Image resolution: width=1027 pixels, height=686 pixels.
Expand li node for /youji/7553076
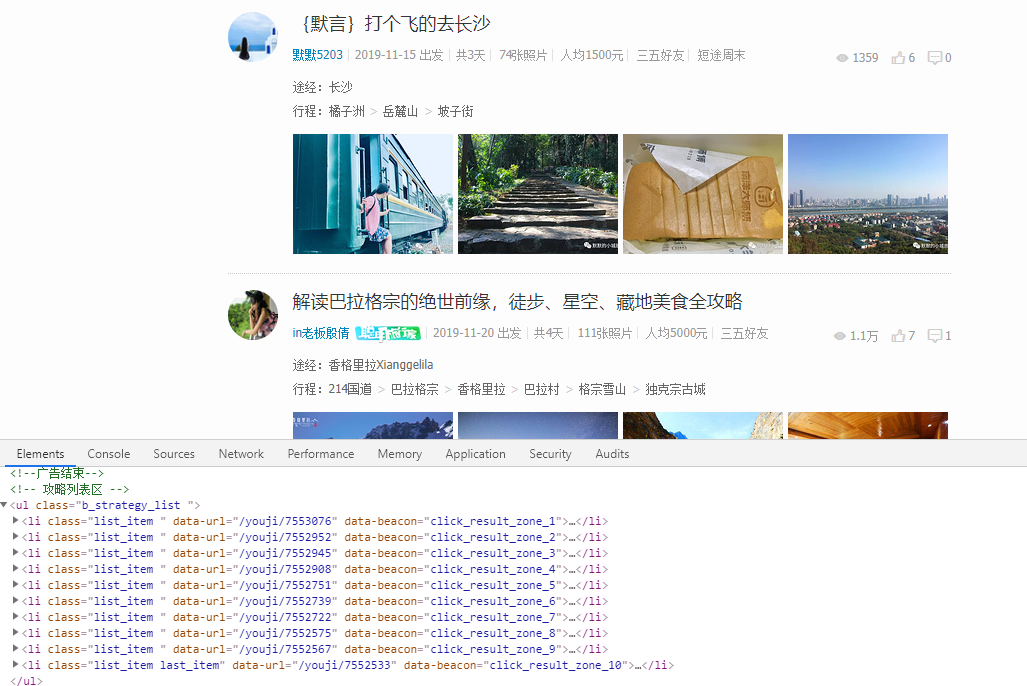click(16, 521)
